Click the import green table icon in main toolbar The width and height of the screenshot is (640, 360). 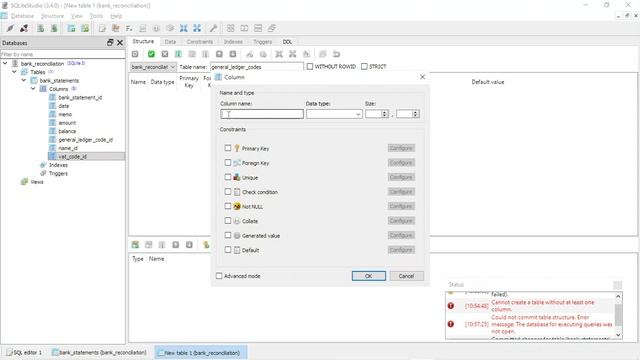(x=85, y=28)
